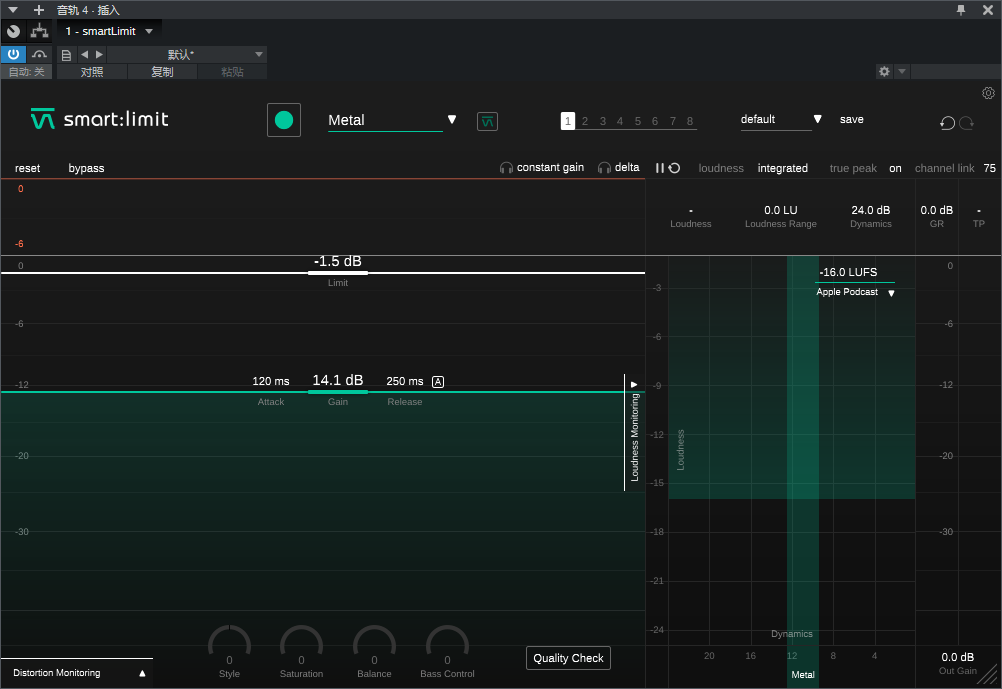Viewport: 1002px width, 689px height.
Task: Go to next host preset arrow
Action: coord(99,54)
